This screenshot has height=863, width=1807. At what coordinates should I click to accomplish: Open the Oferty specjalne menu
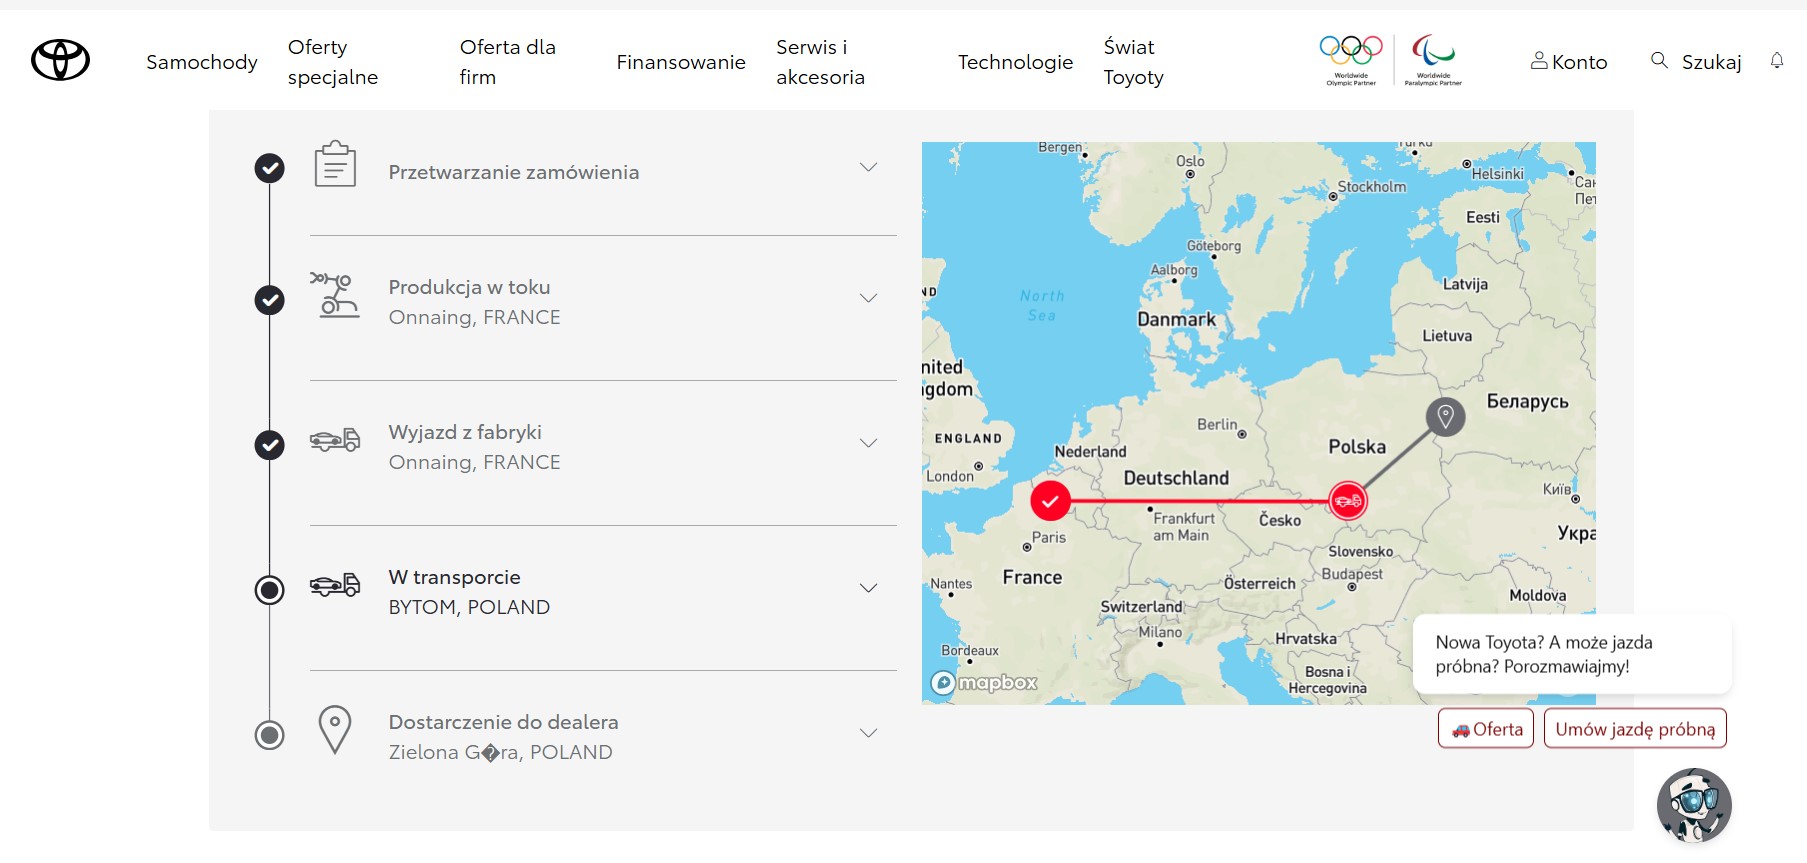[333, 62]
